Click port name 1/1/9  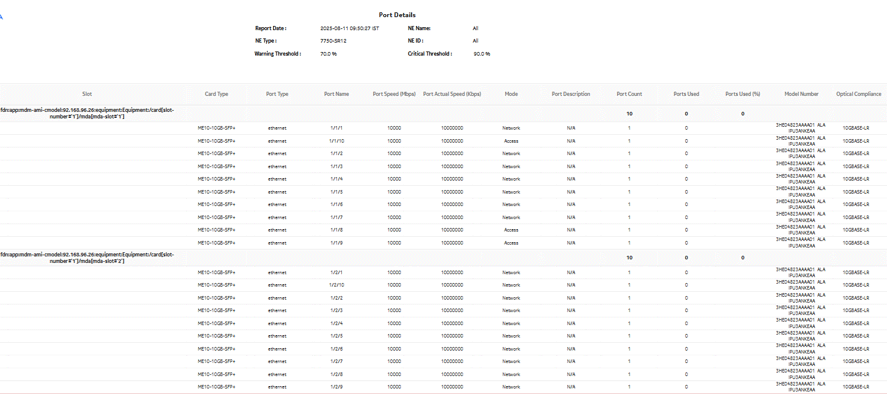(x=337, y=243)
